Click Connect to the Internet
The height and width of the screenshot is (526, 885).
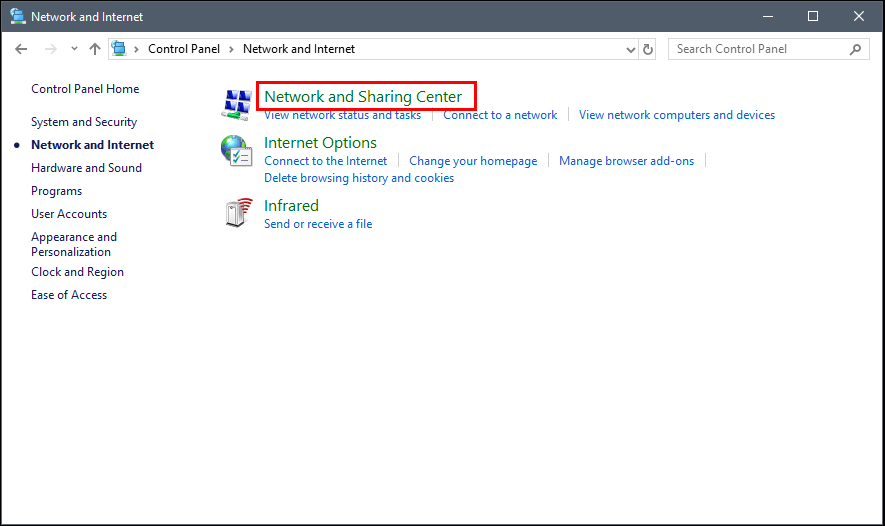pyautogui.click(x=326, y=161)
